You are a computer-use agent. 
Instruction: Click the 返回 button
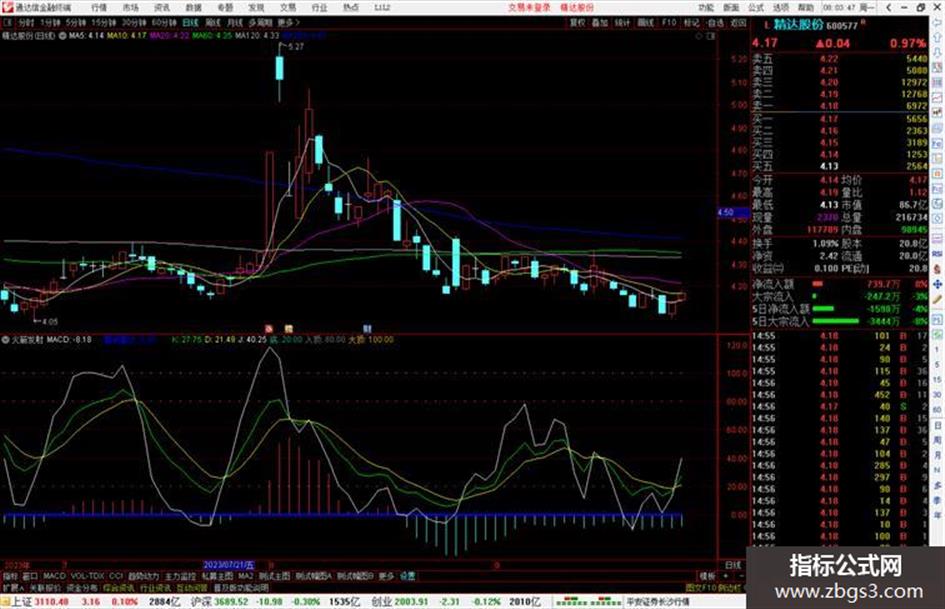(x=738, y=22)
